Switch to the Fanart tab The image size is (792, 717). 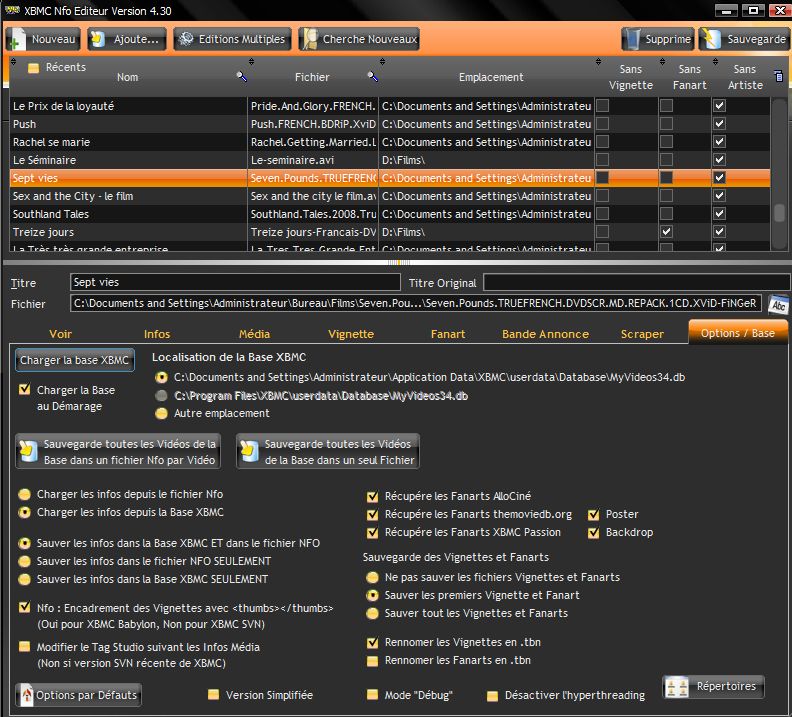pyautogui.click(x=448, y=334)
